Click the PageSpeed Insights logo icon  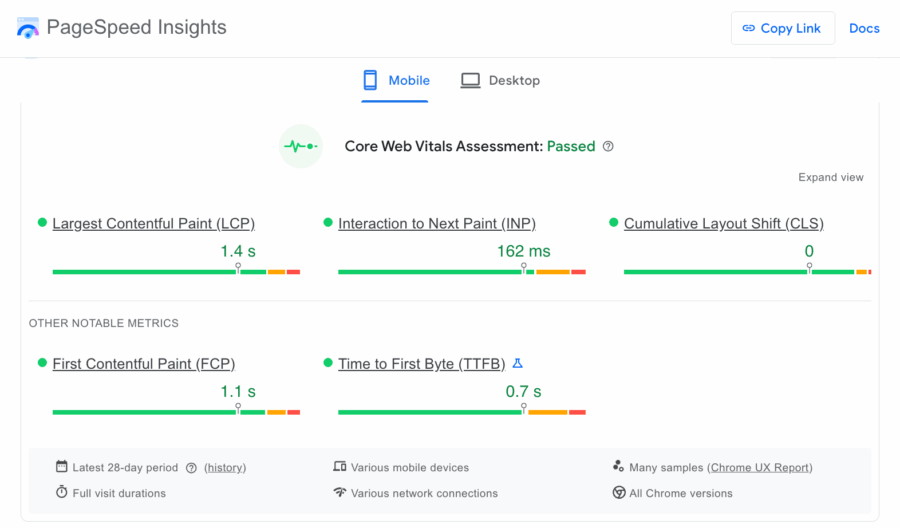point(28,28)
